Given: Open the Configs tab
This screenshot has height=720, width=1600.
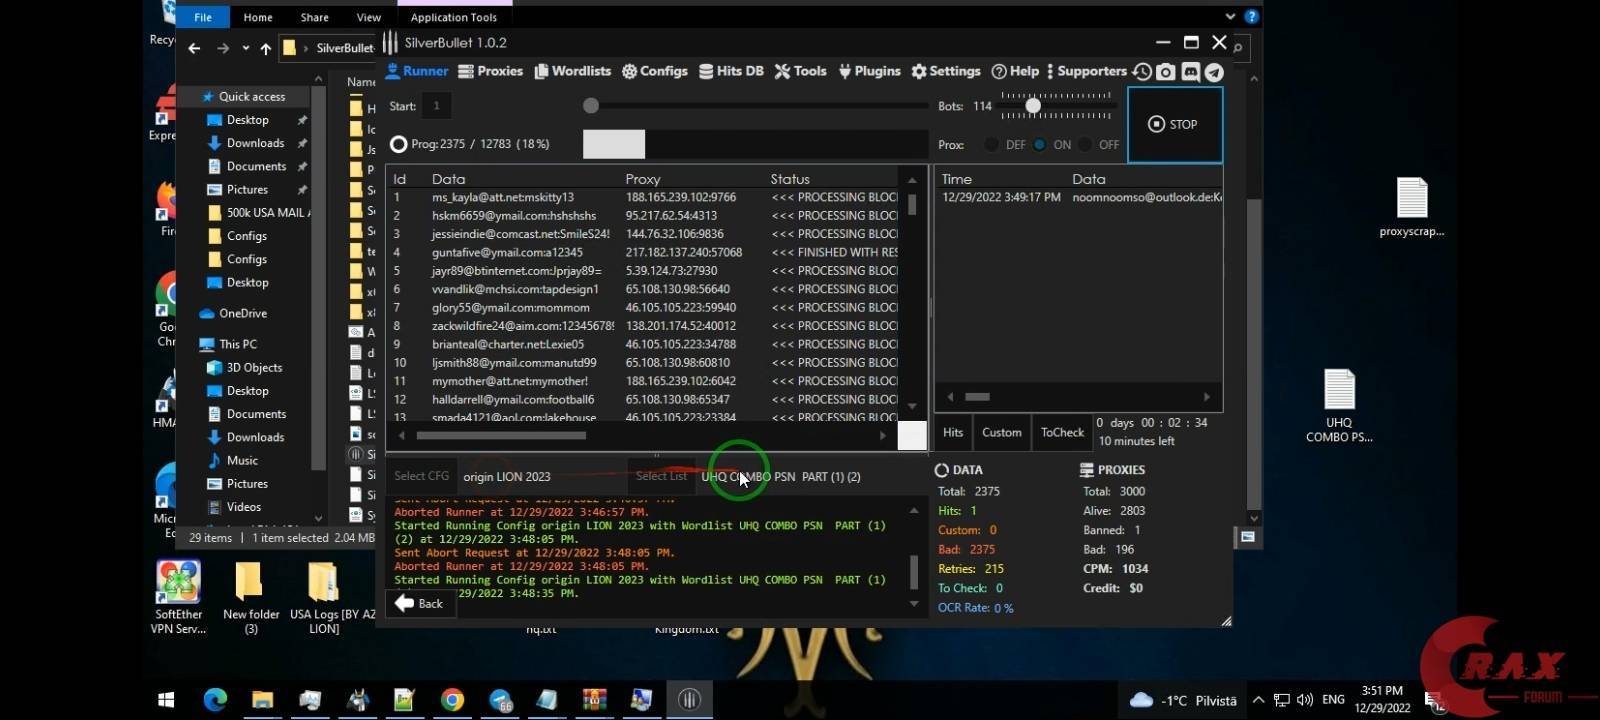Looking at the screenshot, I should point(655,71).
